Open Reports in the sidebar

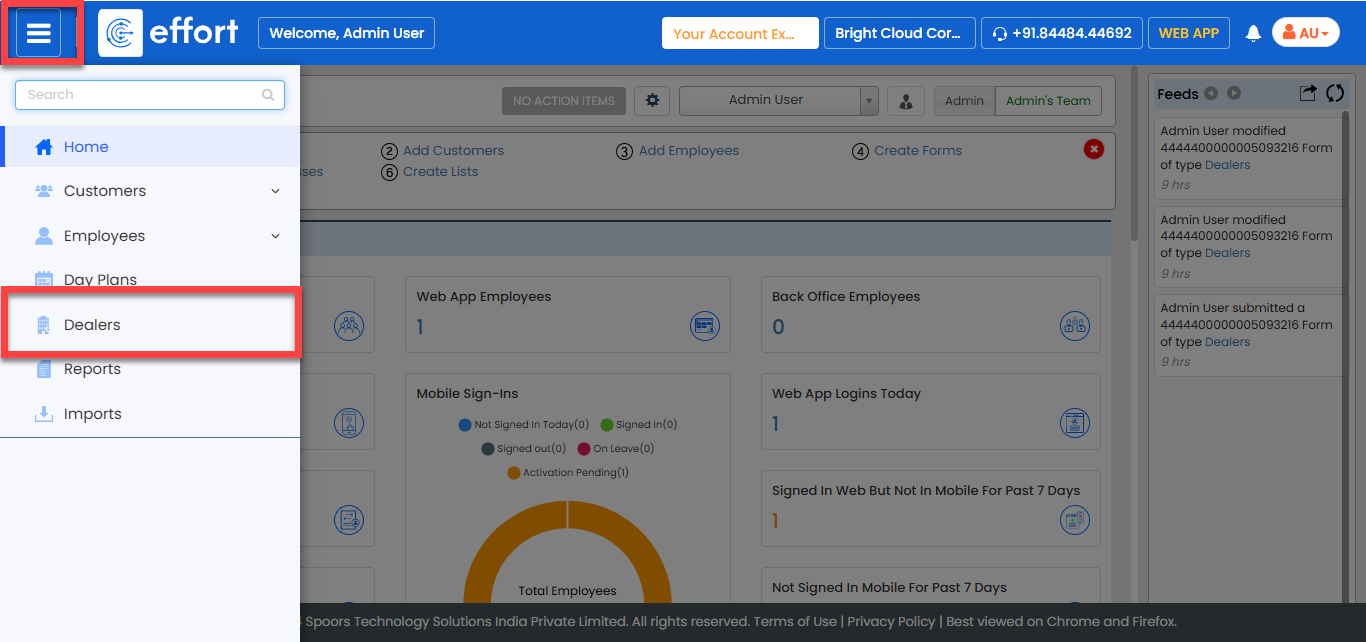click(x=92, y=369)
